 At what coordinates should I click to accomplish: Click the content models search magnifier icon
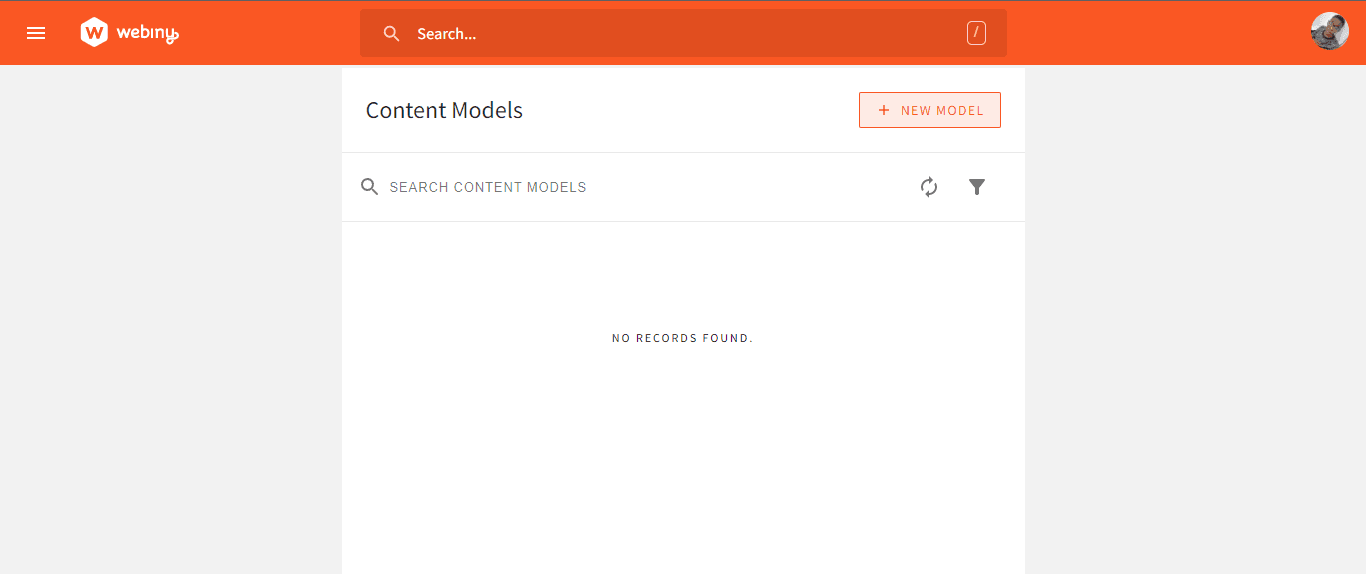(370, 187)
